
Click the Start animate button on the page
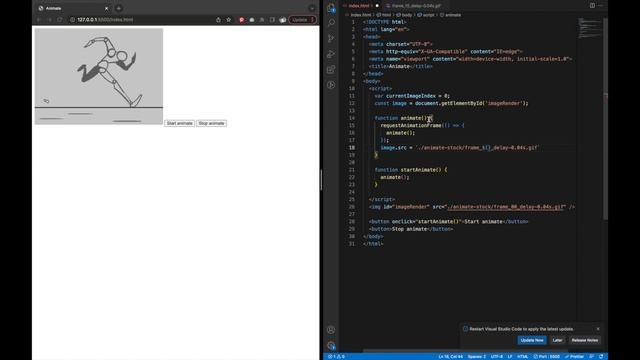point(179,123)
